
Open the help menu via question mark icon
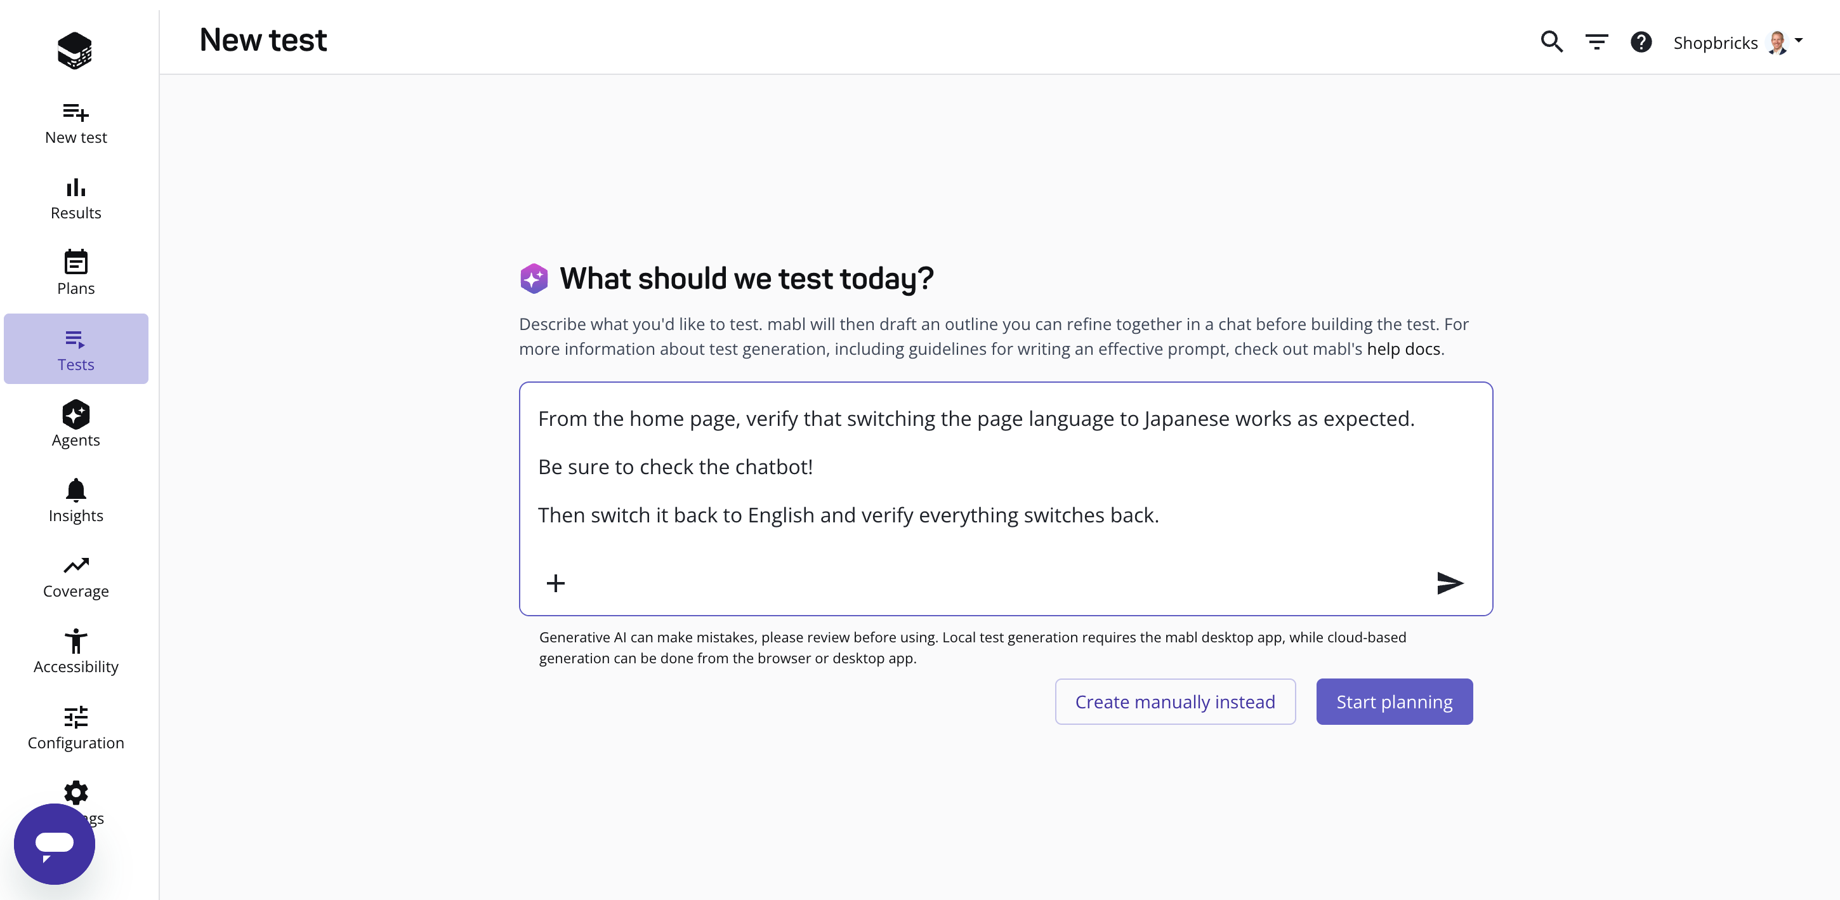[1641, 42]
